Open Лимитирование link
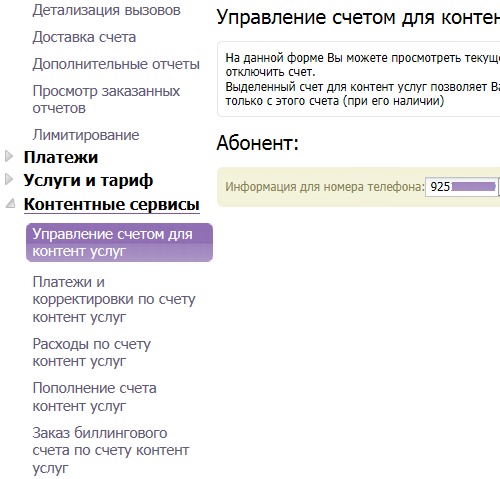Screen dimensions: 500x479 point(86,135)
